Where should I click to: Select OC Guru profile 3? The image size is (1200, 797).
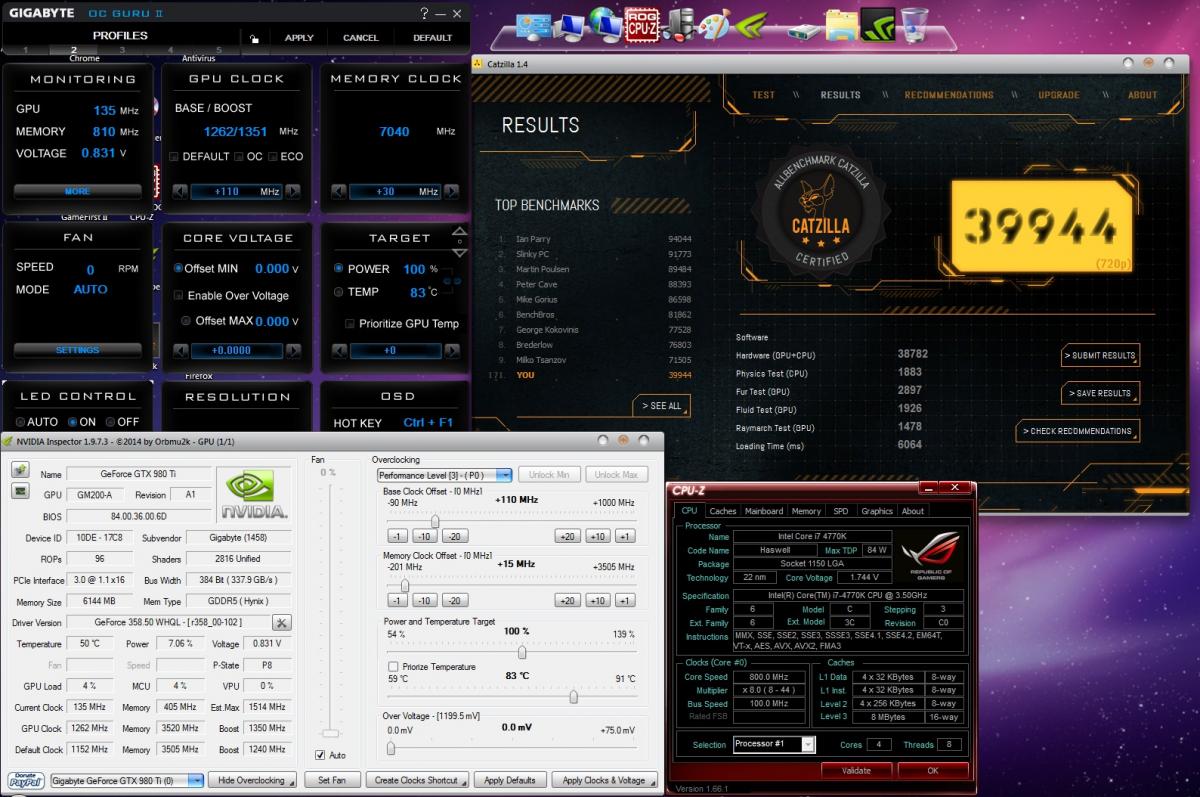123,49
